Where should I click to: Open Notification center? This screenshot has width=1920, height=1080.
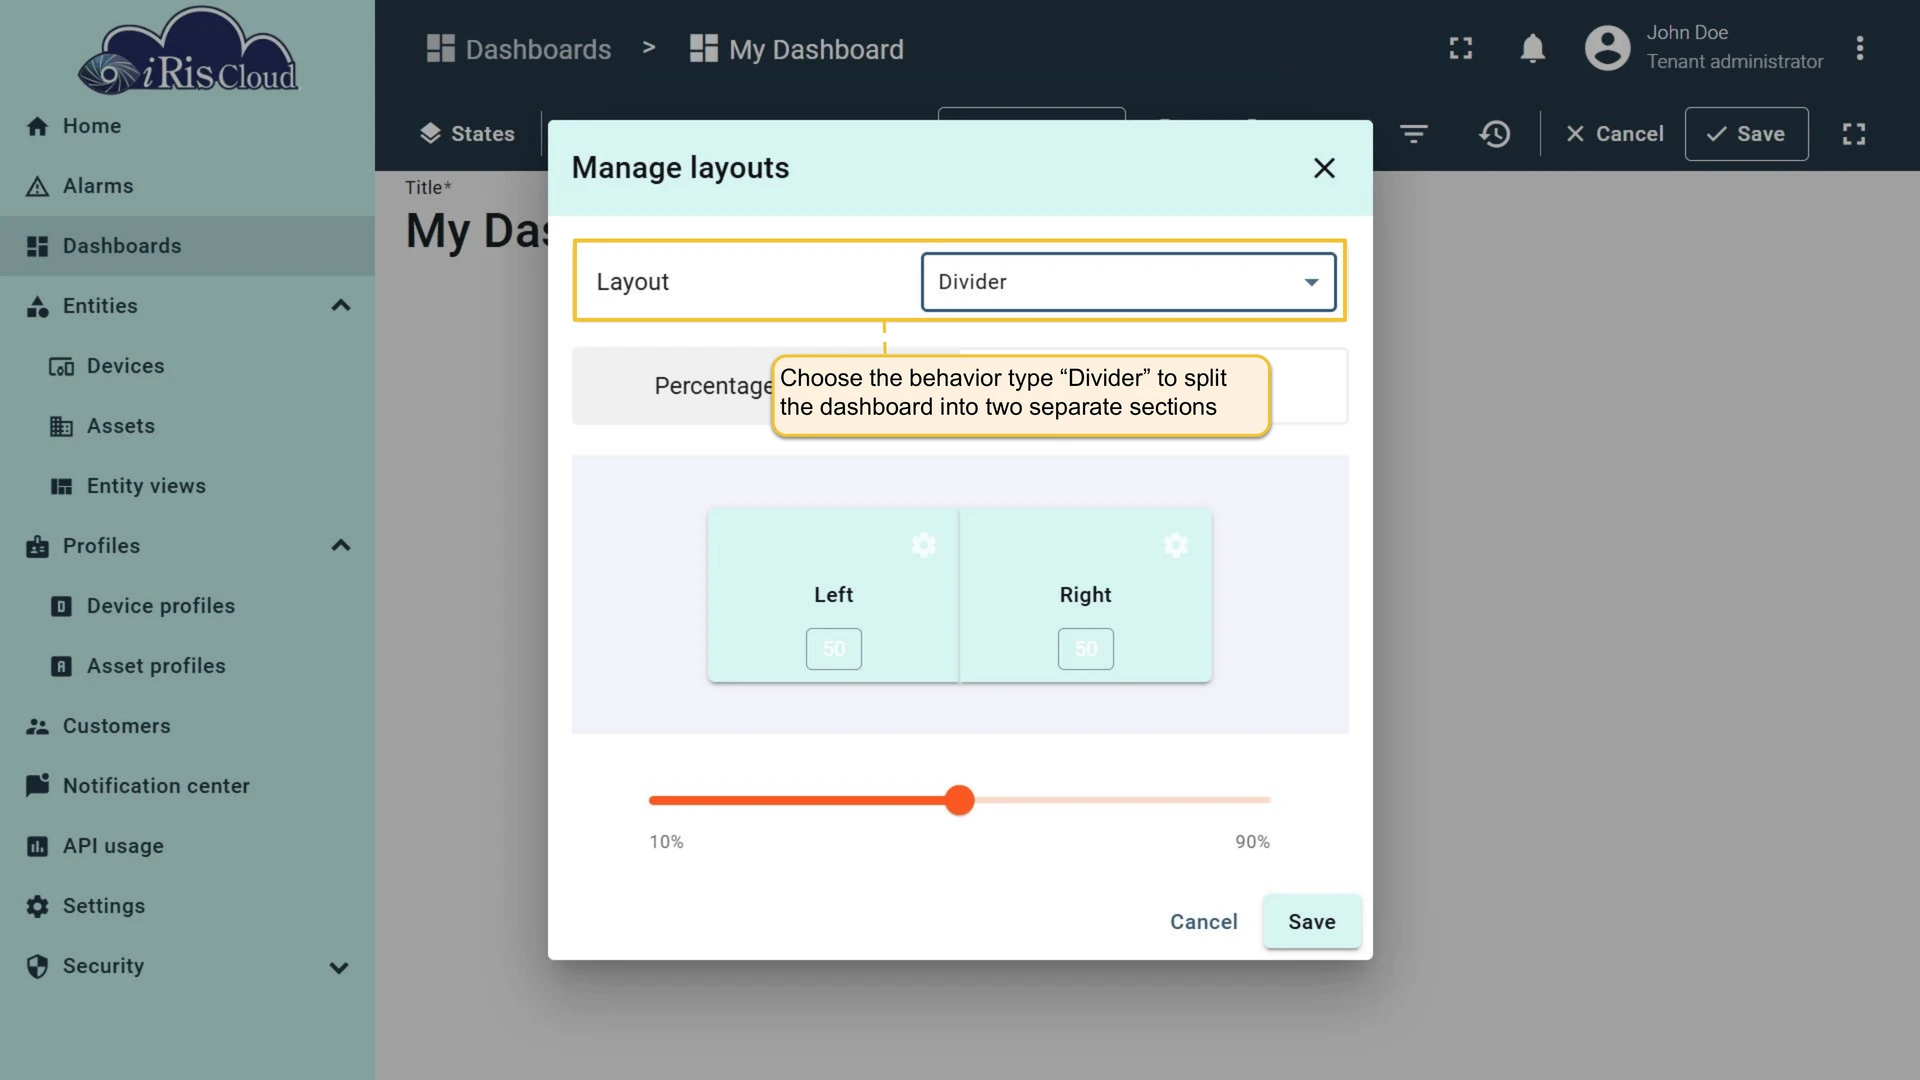[x=187, y=786]
